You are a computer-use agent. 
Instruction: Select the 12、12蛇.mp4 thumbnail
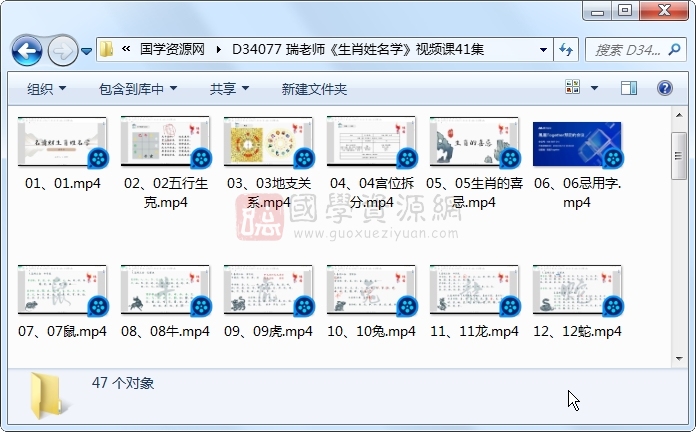pos(577,290)
